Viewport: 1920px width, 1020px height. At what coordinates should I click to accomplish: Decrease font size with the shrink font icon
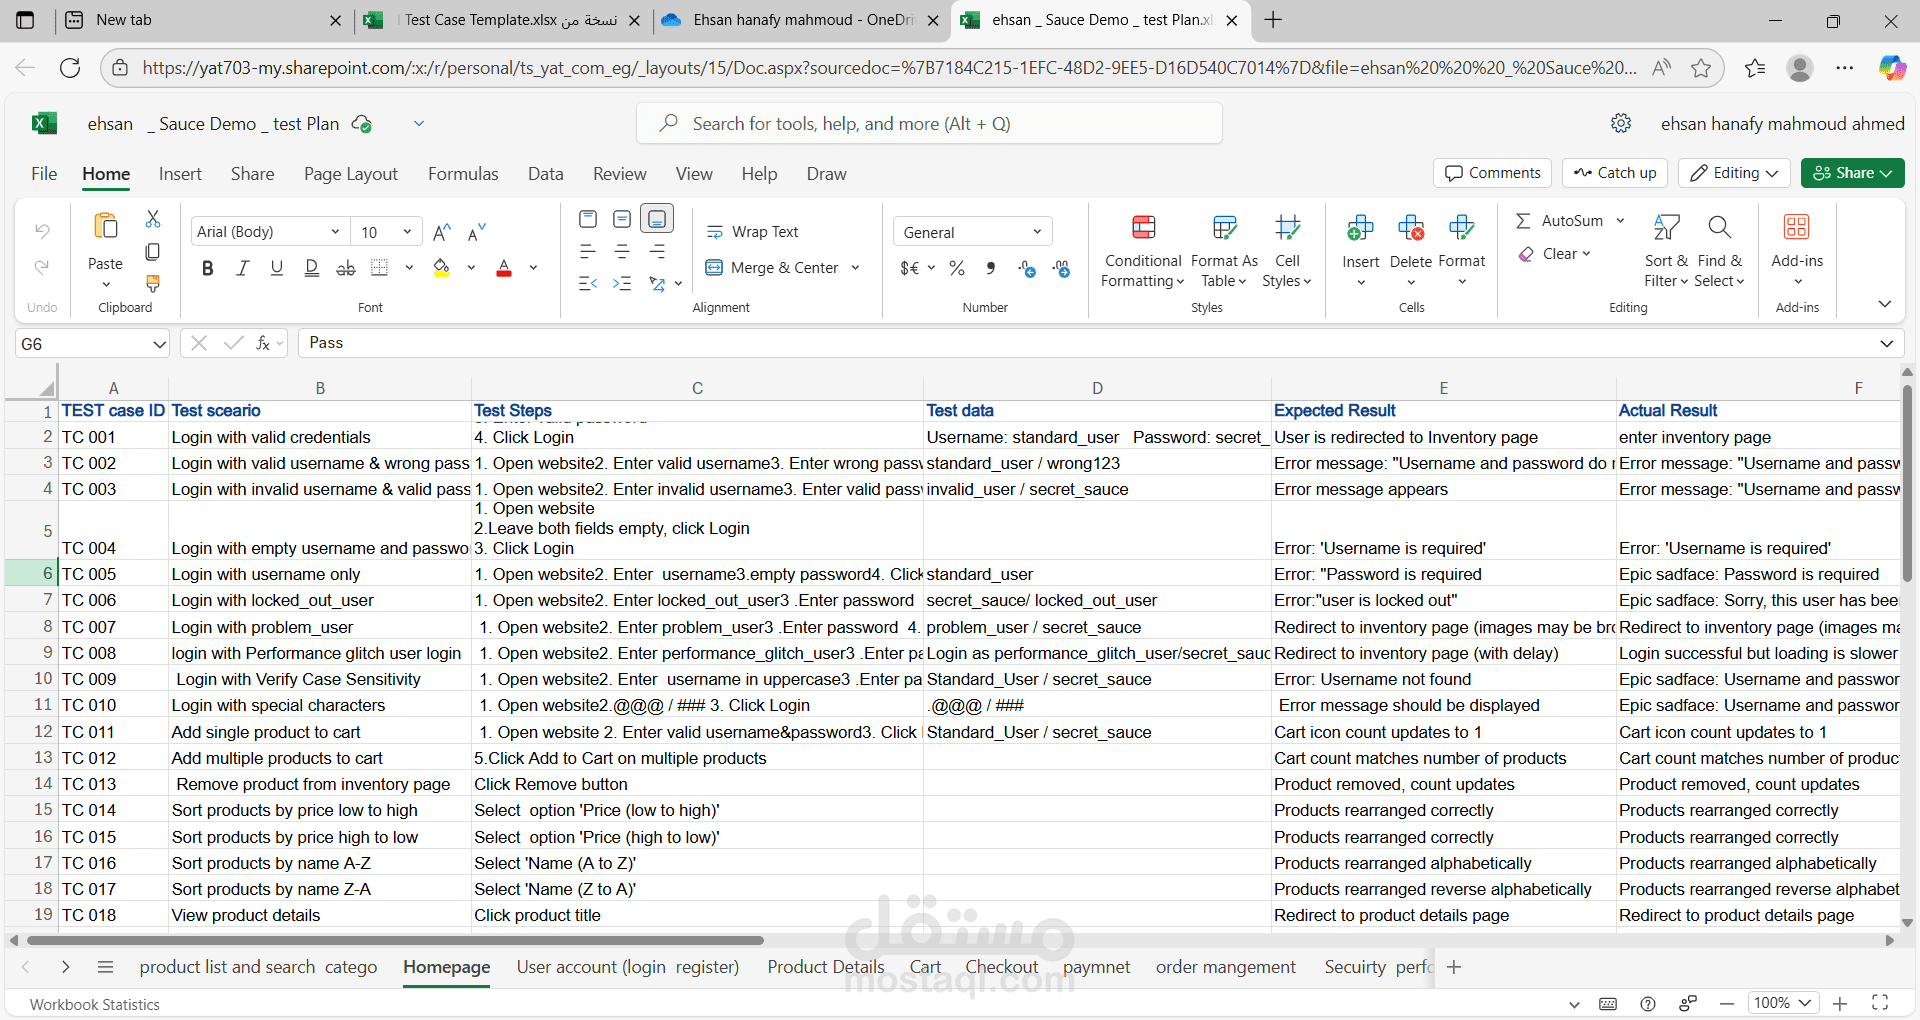tap(477, 232)
